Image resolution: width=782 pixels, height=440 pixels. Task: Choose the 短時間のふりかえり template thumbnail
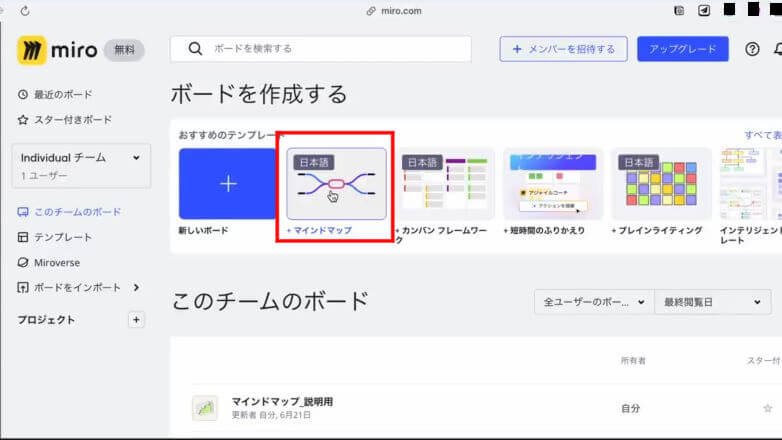click(553, 184)
